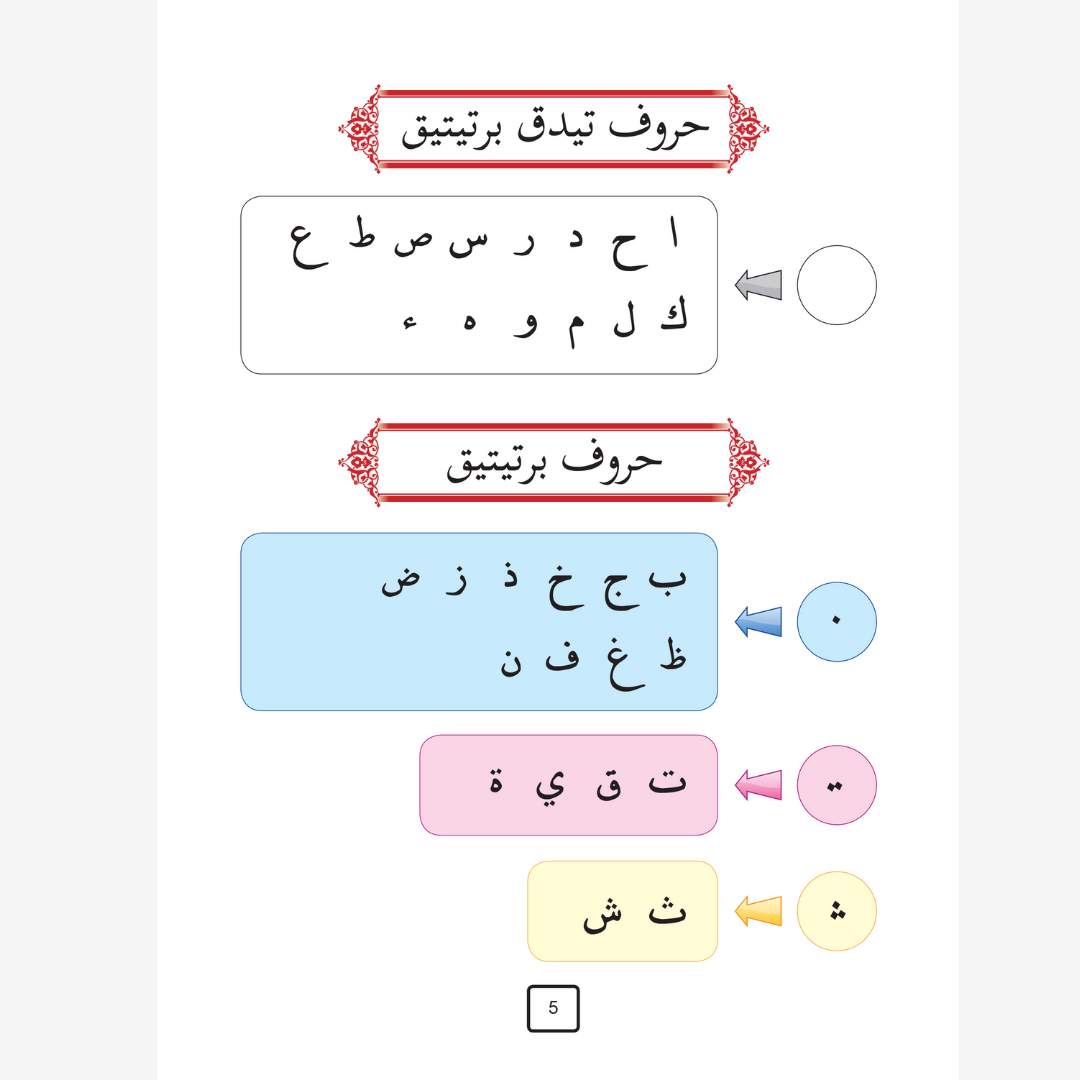Click the letter ك in the white box
The width and height of the screenshot is (1080, 1080).
coord(674,318)
